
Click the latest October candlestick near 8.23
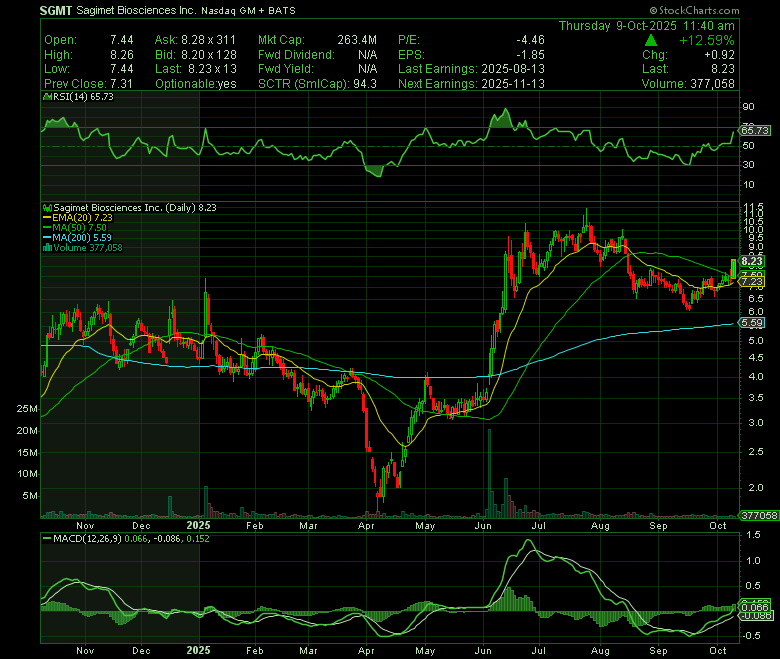click(733, 269)
